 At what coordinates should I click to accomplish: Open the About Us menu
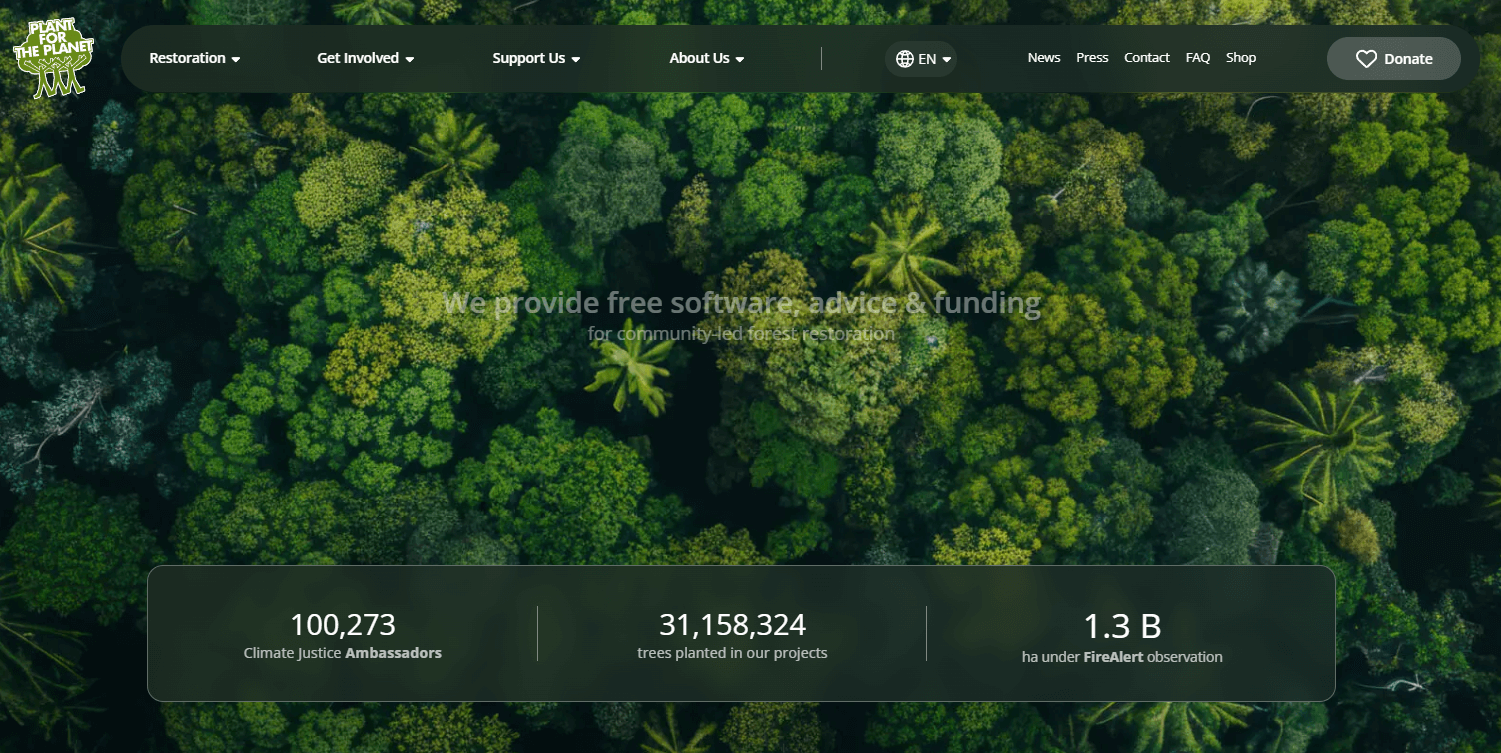pyautogui.click(x=699, y=58)
